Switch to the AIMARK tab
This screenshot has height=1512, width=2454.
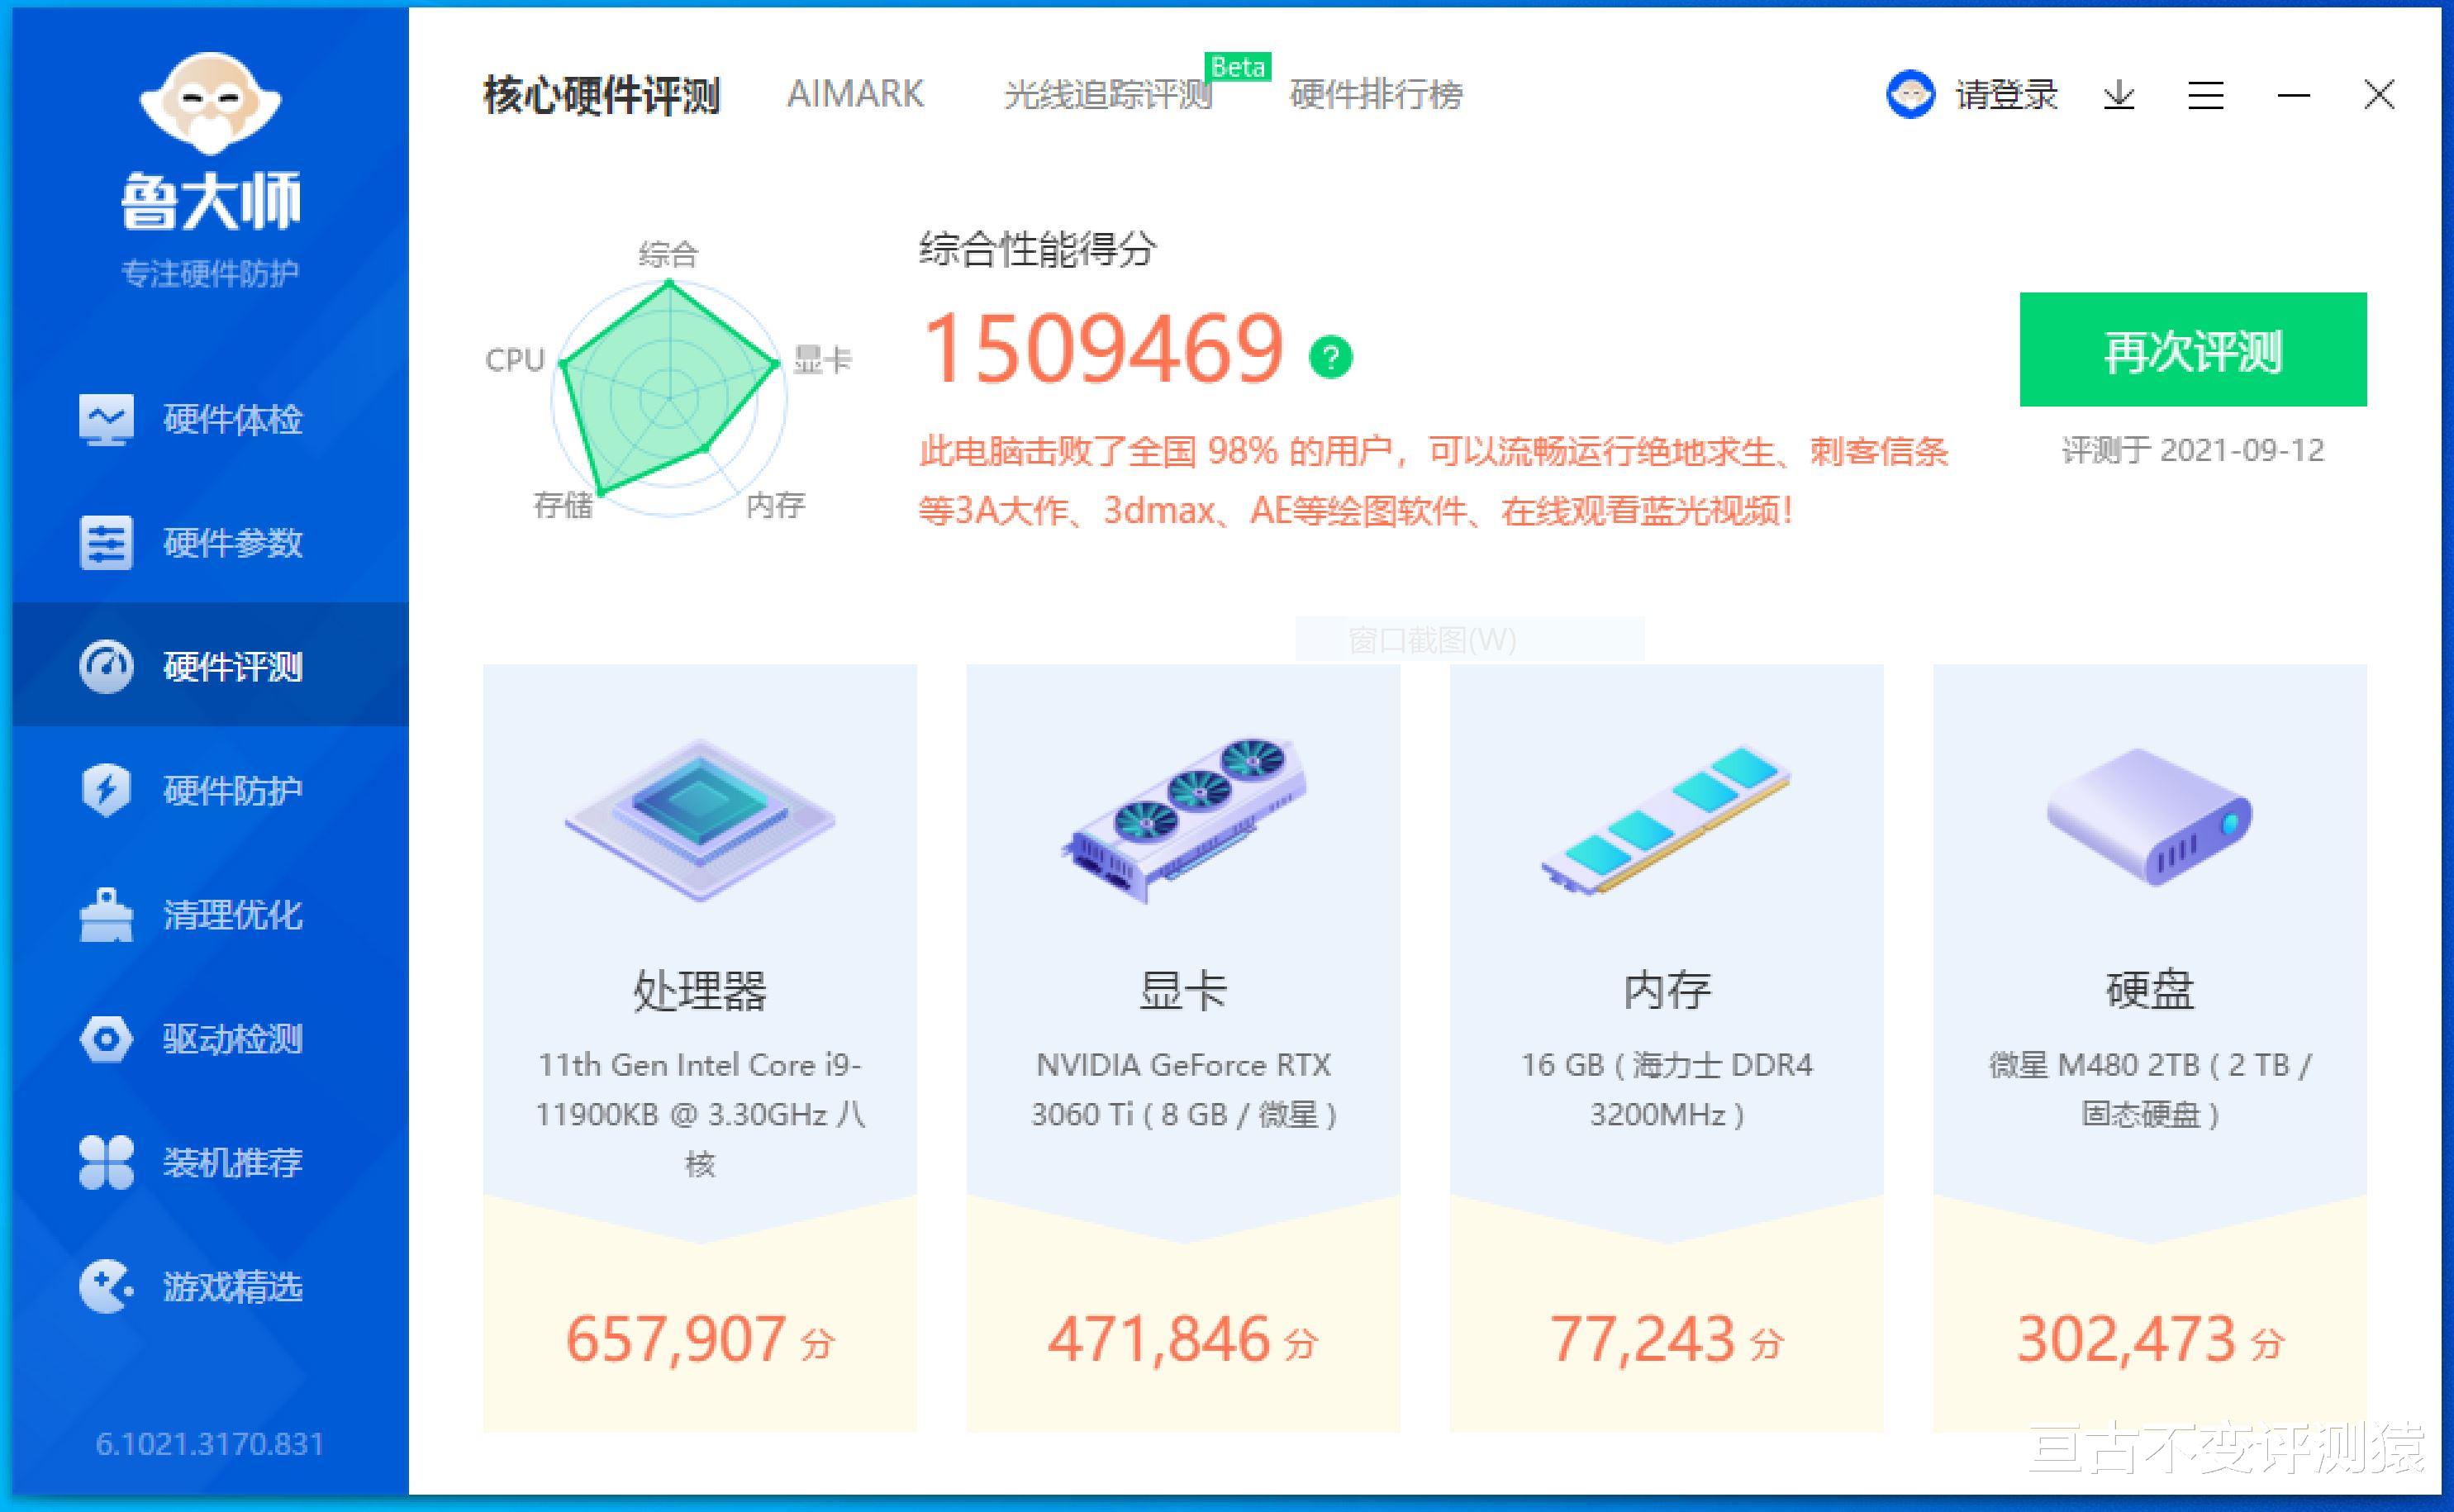pos(856,94)
